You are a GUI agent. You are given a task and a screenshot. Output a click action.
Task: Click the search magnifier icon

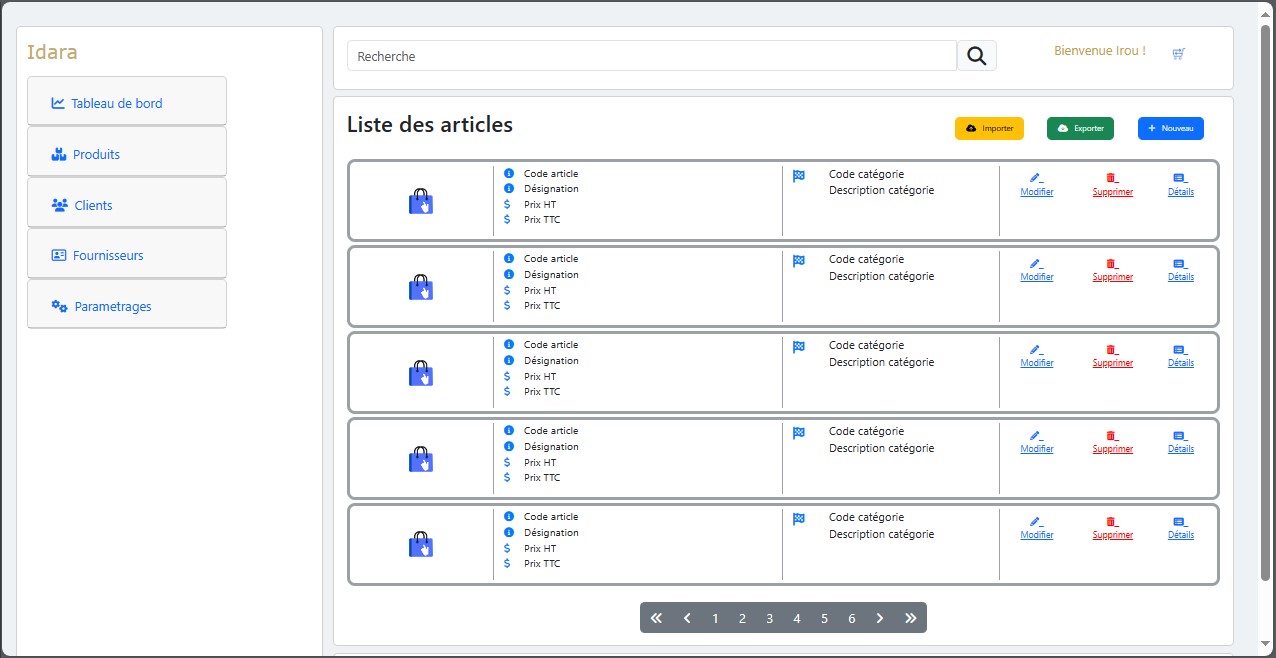(975, 55)
